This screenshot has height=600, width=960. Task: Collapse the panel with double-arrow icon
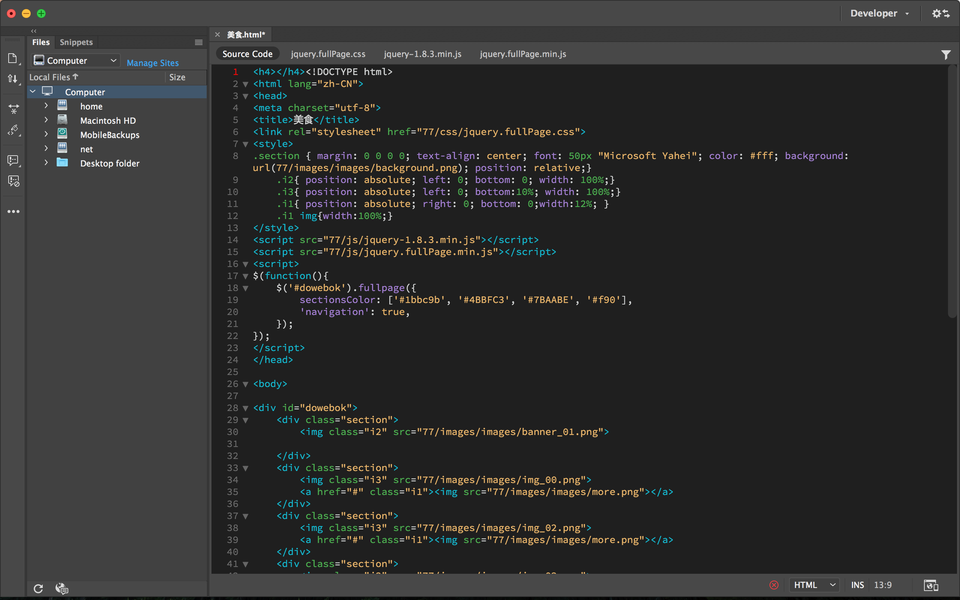tap(33, 31)
